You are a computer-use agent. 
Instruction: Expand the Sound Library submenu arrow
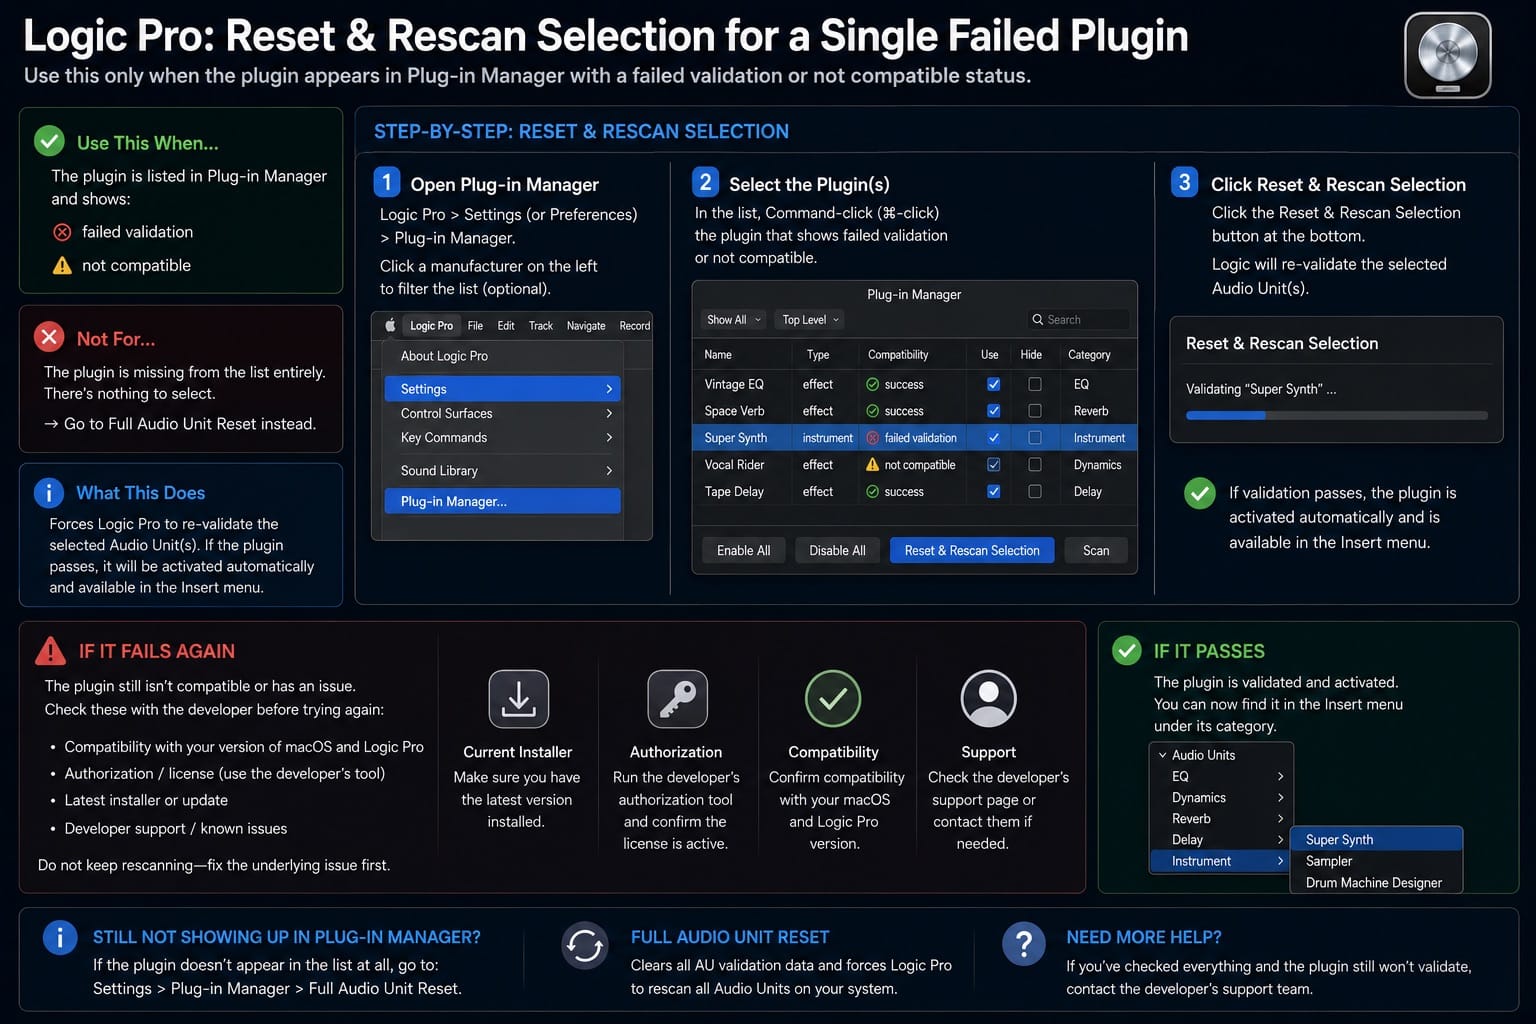click(x=608, y=471)
